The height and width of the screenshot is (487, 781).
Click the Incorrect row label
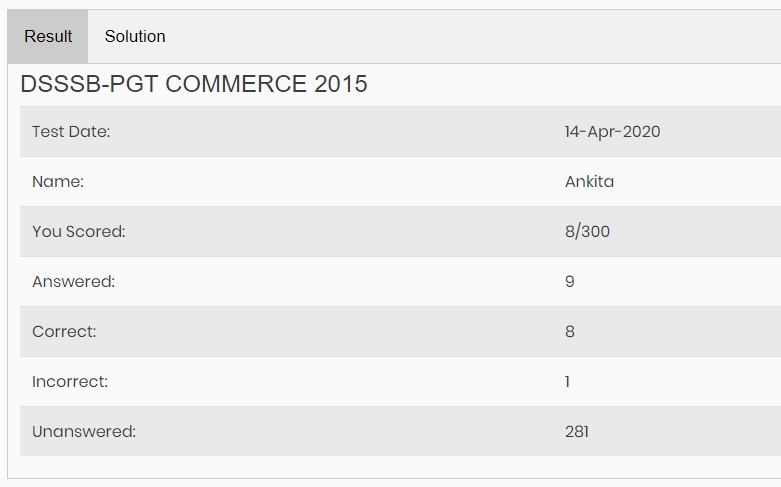(x=70, y=382)
